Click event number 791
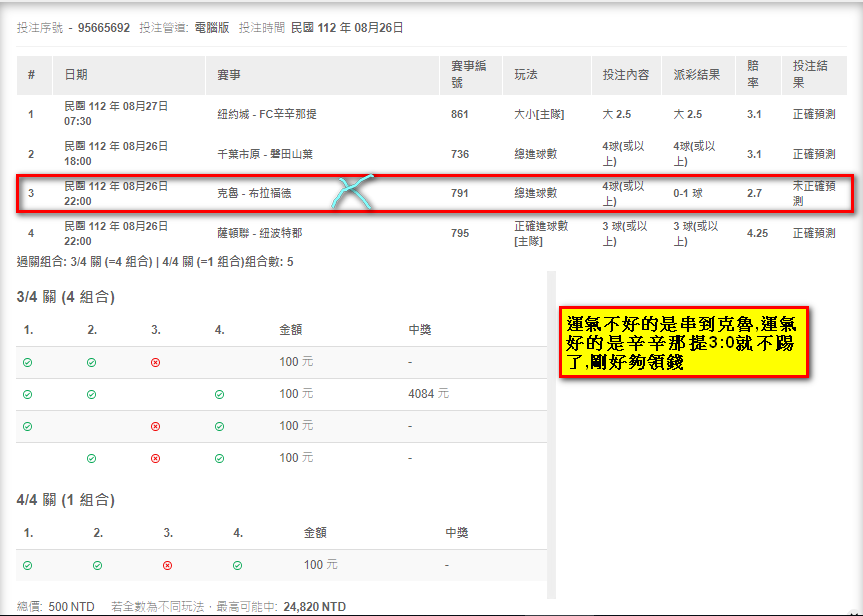Viewport: 863px width, 616px height. coord(460,194)
